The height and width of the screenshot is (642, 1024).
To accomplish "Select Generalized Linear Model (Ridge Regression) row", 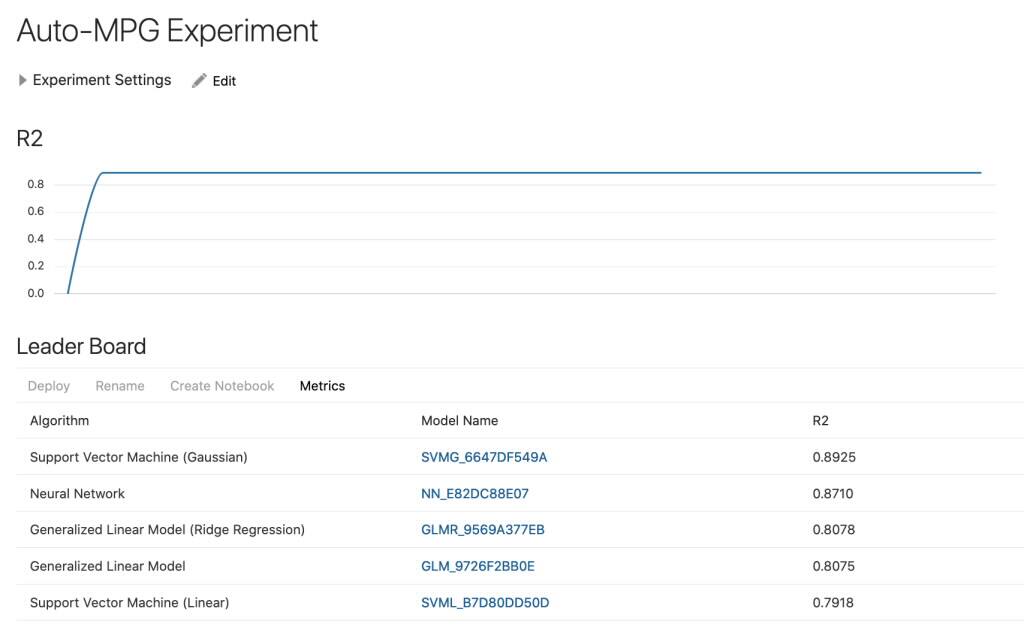I will coord(520,530).
